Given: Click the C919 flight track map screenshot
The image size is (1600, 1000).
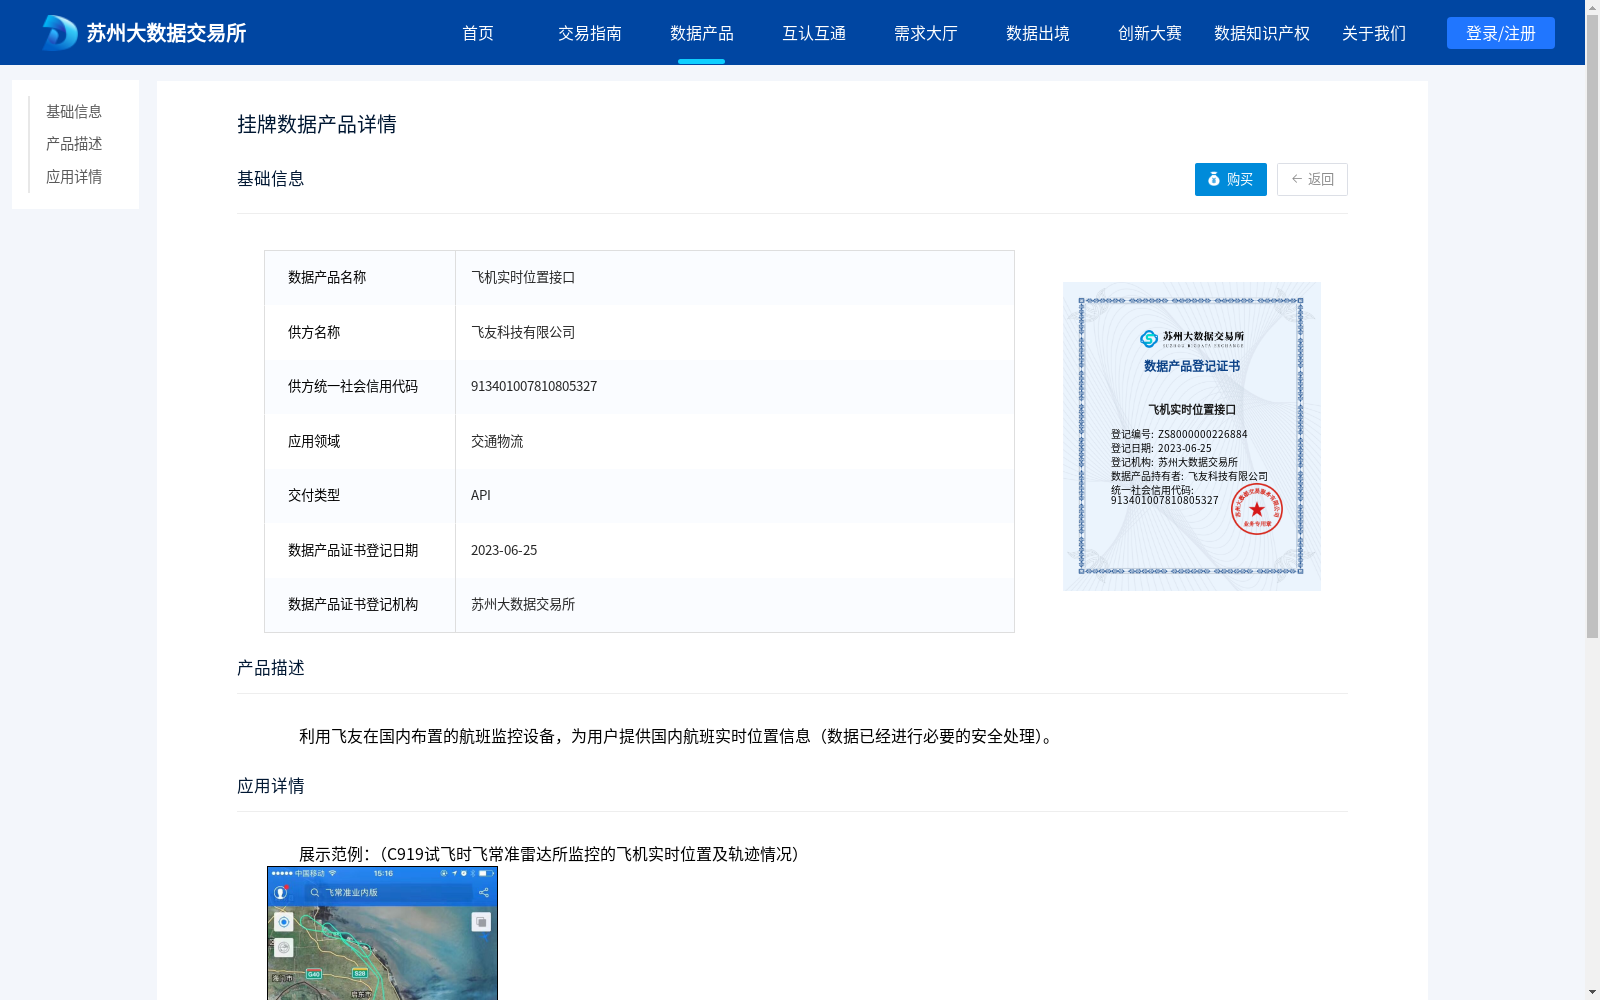Looking at the screenshot, I should [382, 933].
